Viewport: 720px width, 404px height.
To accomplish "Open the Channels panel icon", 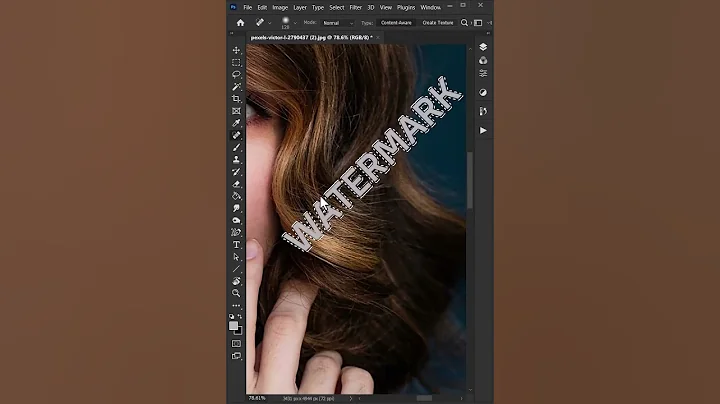I will (483, 61).
